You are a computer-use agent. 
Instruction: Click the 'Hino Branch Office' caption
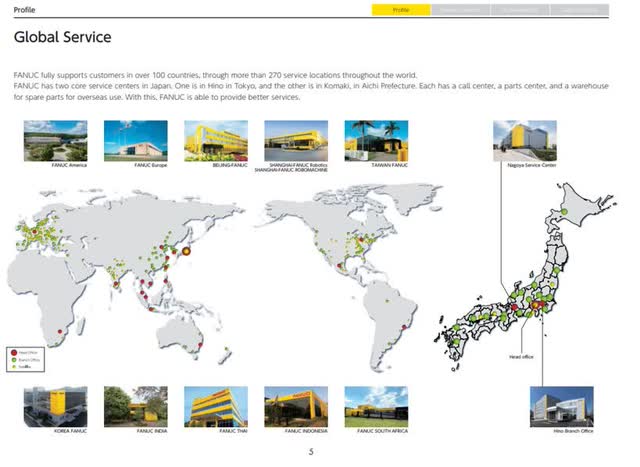click(573, 431)
